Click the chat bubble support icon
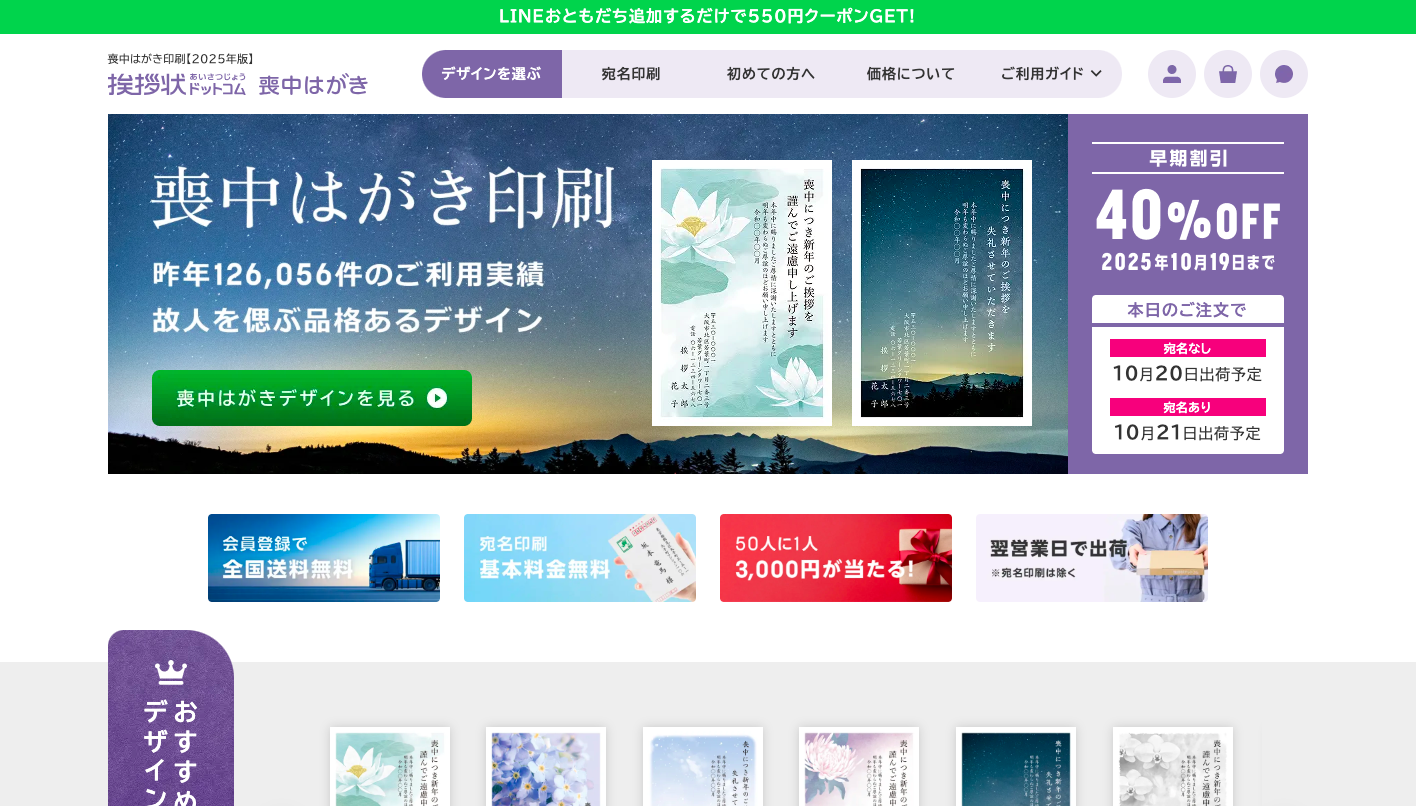Image resolution: width=1416 pixels, height=806 pixels. pos(1284,74)
